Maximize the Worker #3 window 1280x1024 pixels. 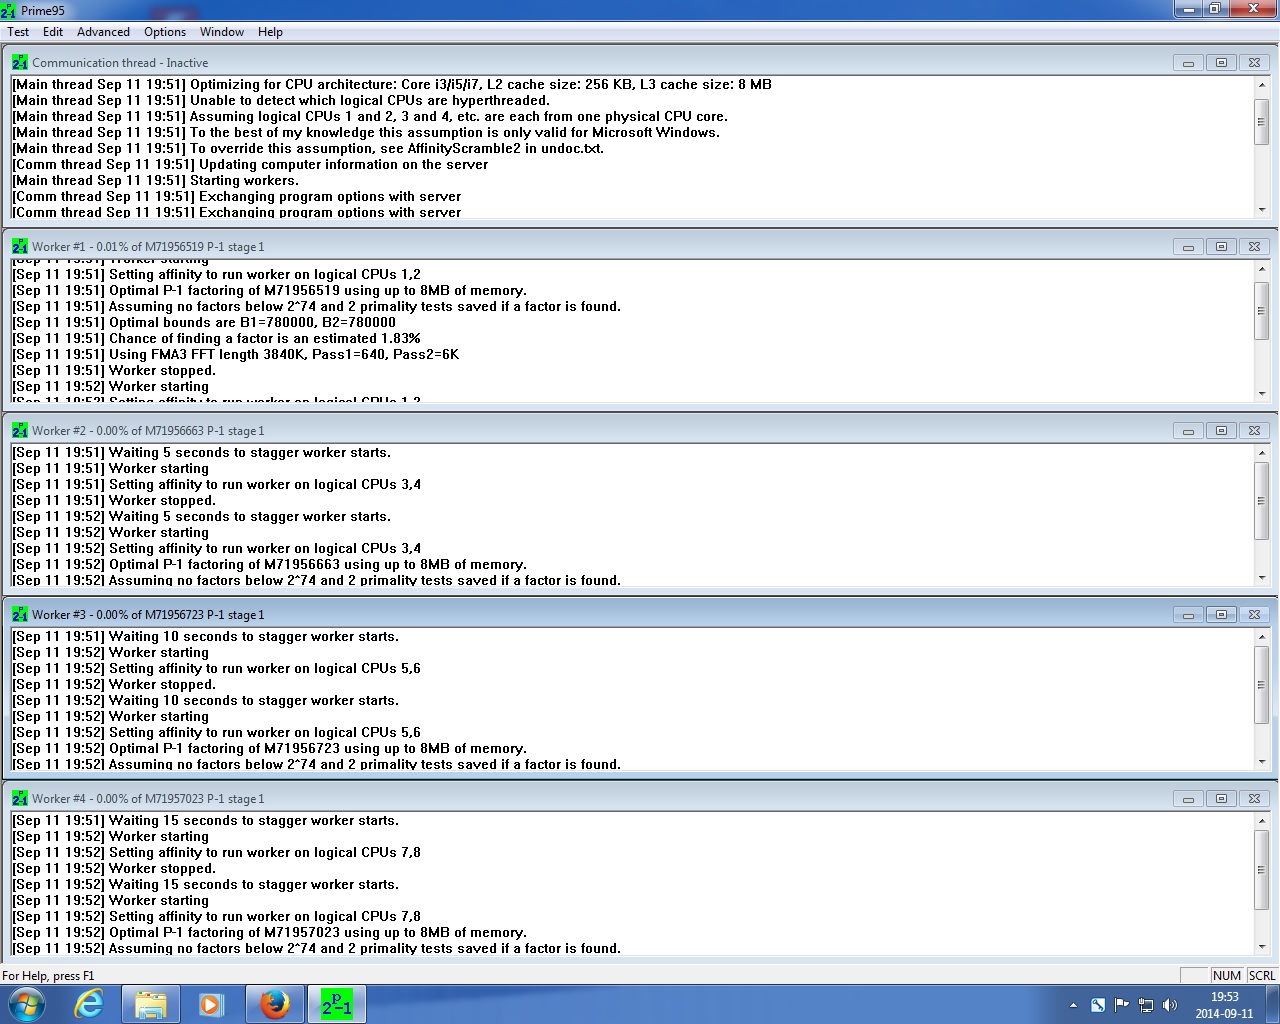pos(1221,614)
